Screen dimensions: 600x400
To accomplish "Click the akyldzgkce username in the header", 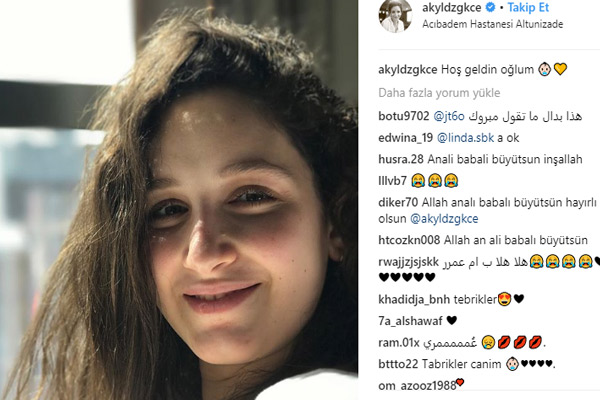I will (x=452, y=8).
